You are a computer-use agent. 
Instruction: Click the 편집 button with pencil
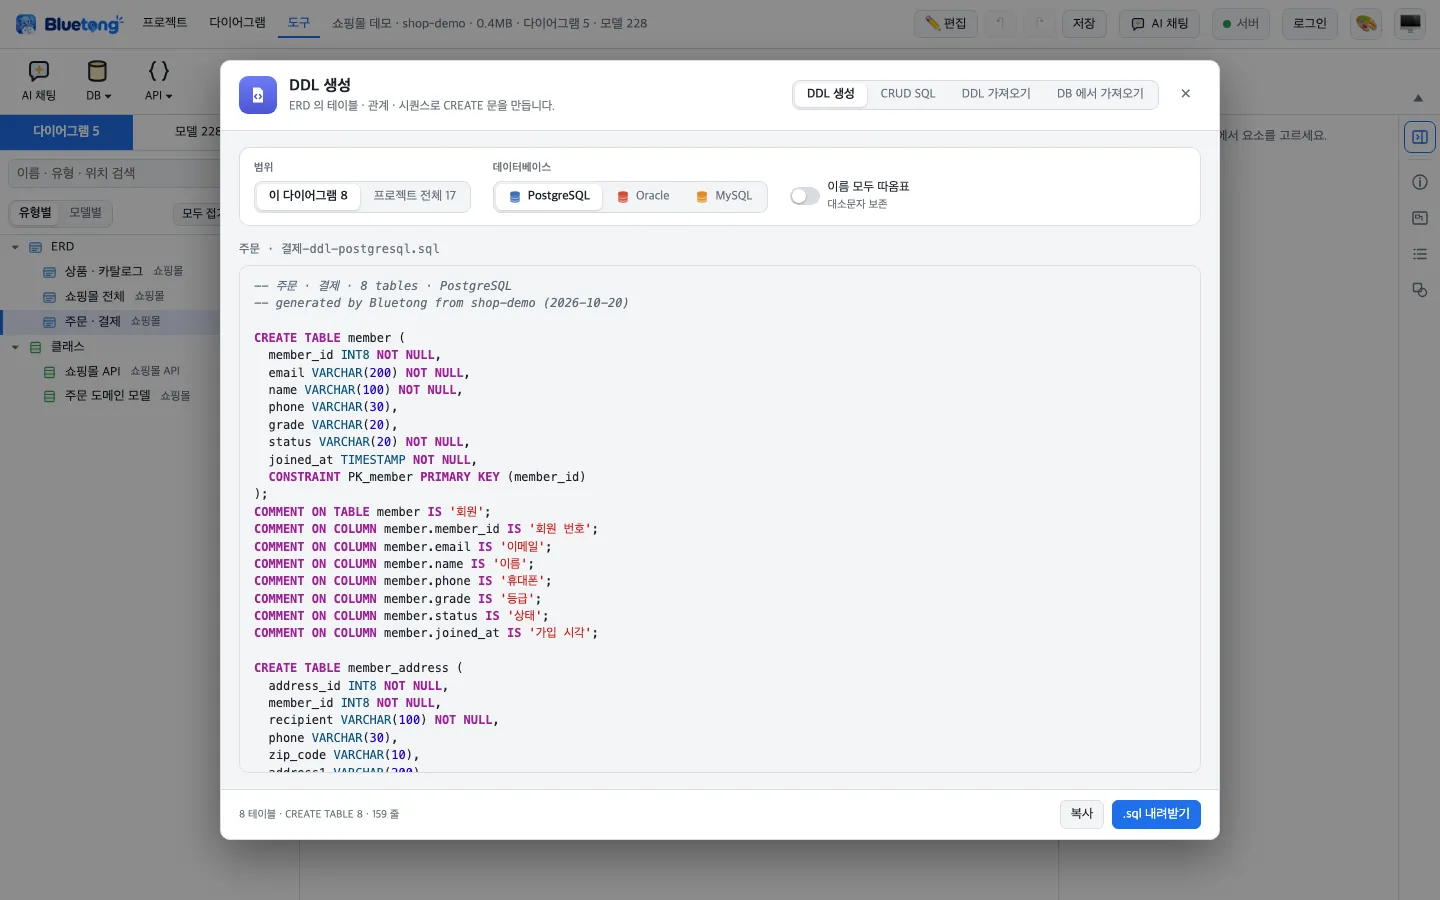[945, 23]
